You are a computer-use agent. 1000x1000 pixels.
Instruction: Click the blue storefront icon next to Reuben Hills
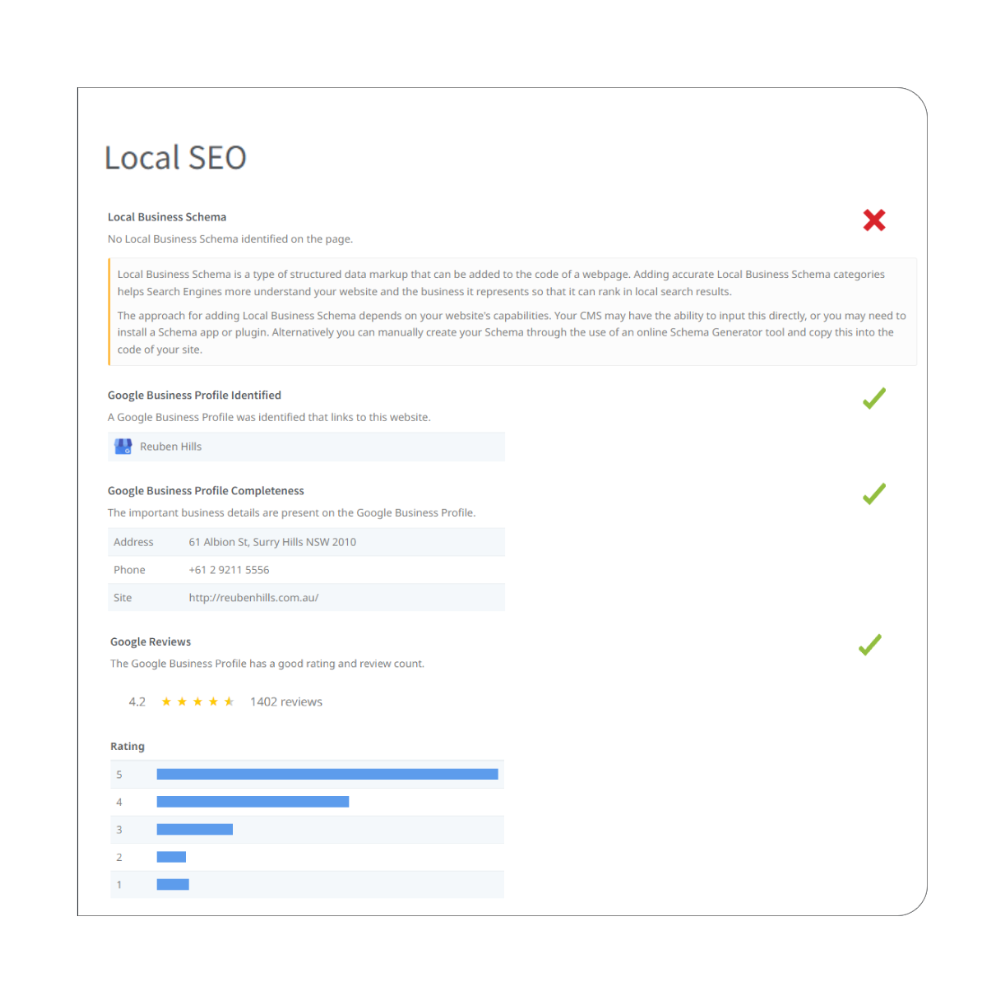tap(123, 446)
